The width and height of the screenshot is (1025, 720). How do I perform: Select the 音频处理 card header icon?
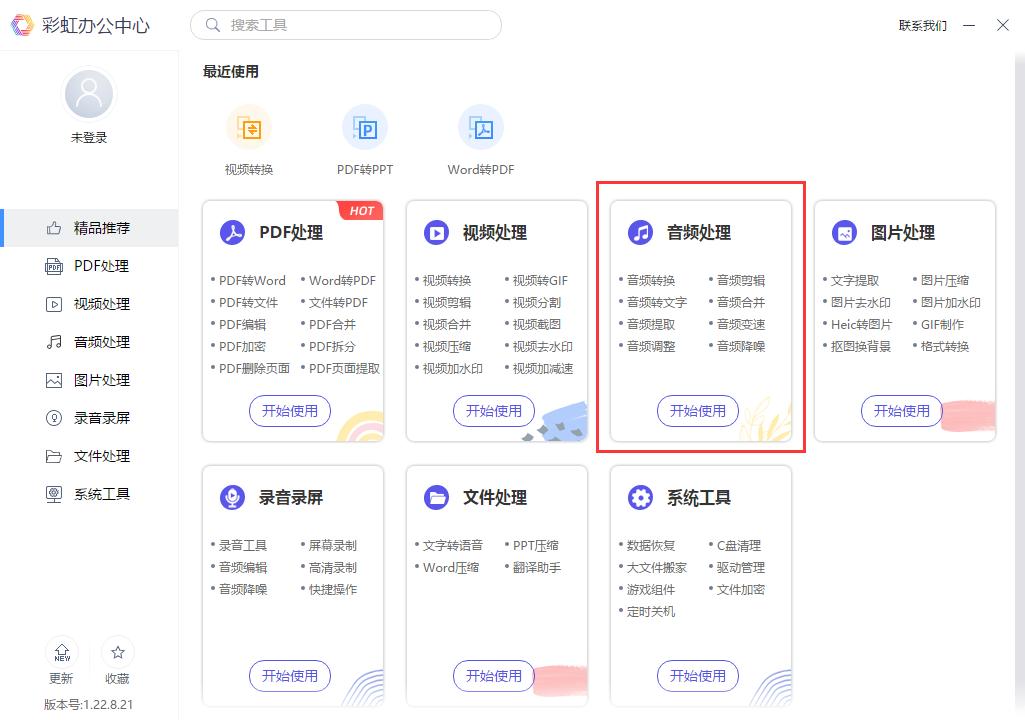tap(640, 231)
